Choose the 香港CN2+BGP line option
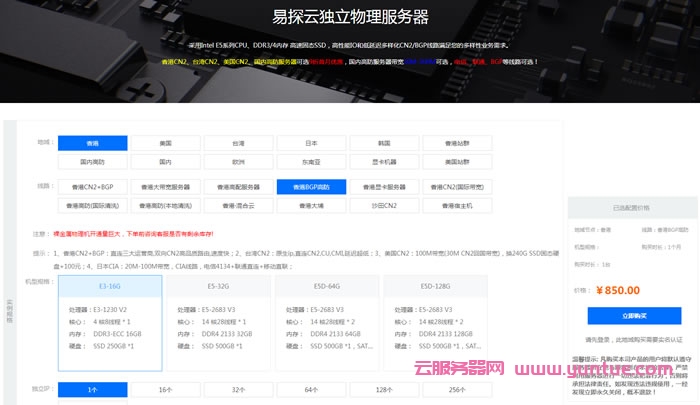This screenshot has width=700, height=405. (92, 187)
